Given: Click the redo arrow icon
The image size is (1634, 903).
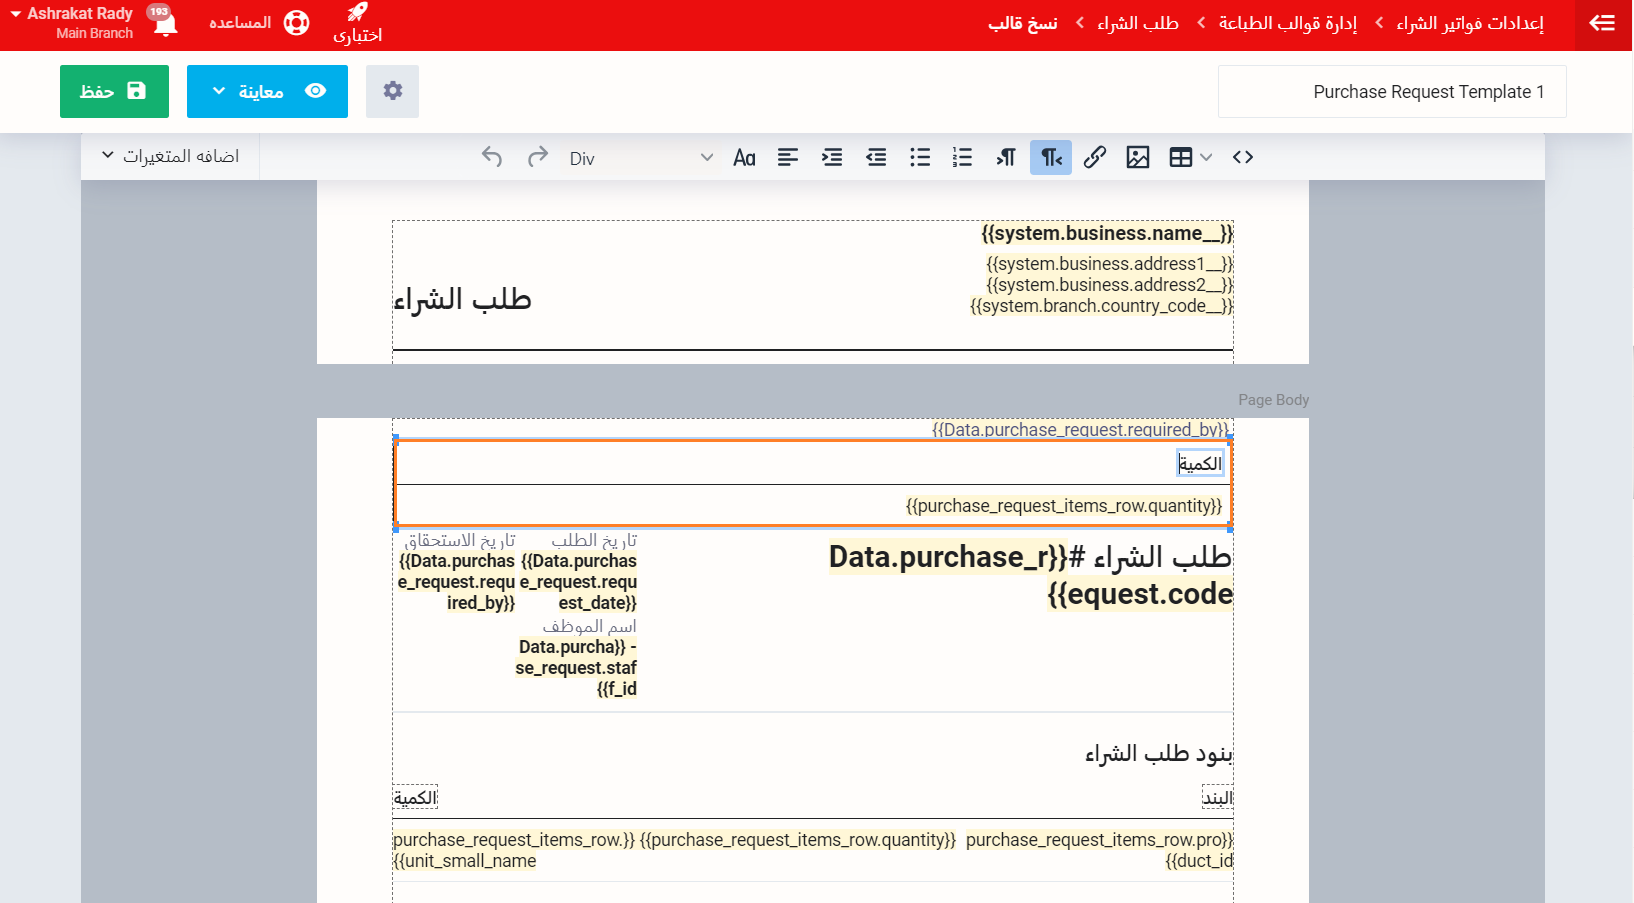Looking at the screenshot, I should (538, 157).
